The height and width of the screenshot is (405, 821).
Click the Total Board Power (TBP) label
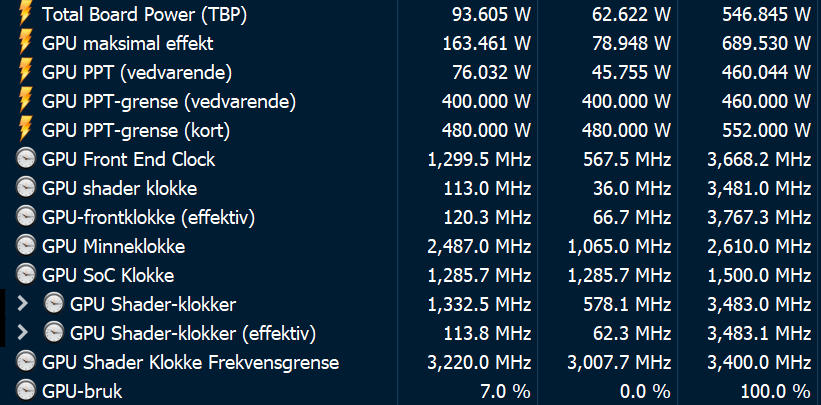point(145,14)
